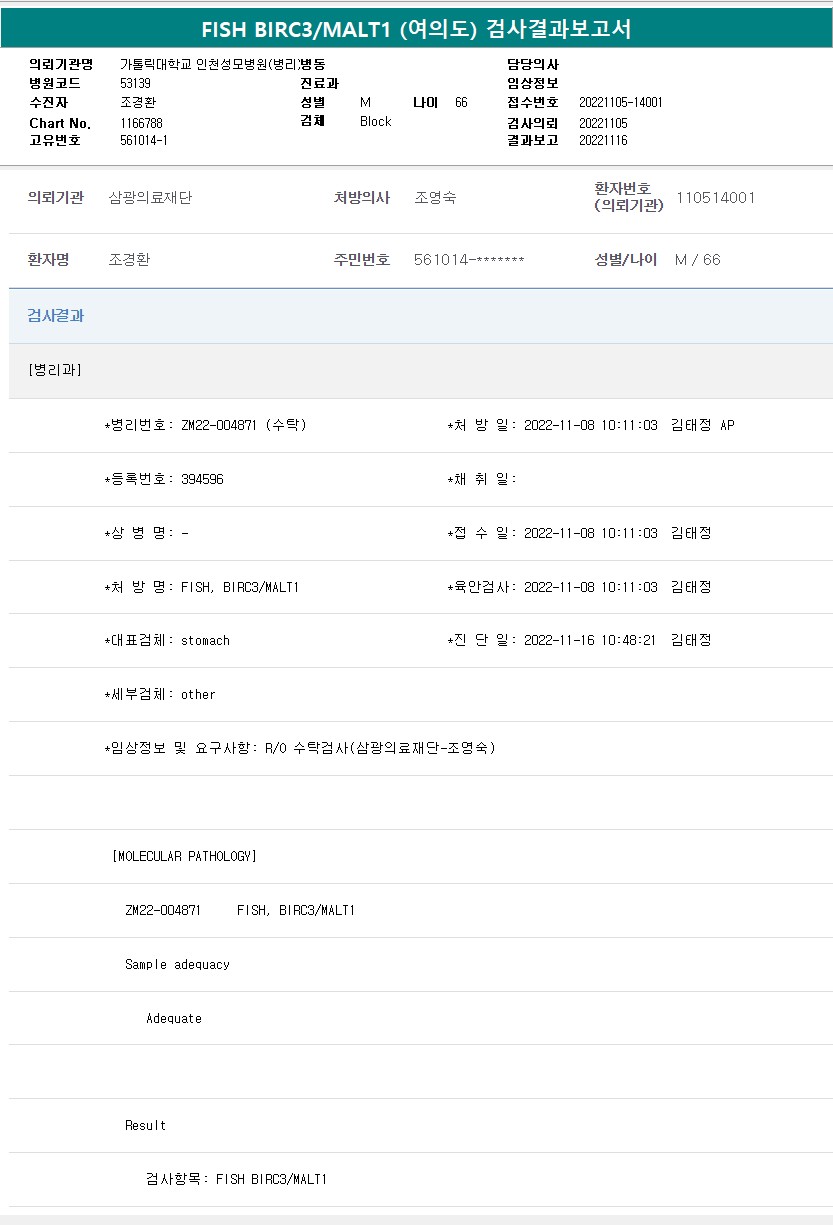Click patient number 110514001
Screen dimensions: 833x1225
point(716,197)
